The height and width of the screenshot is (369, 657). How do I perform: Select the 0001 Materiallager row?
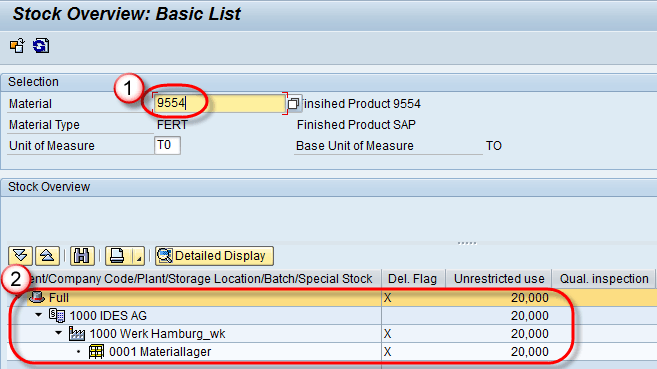click(332, 351)
